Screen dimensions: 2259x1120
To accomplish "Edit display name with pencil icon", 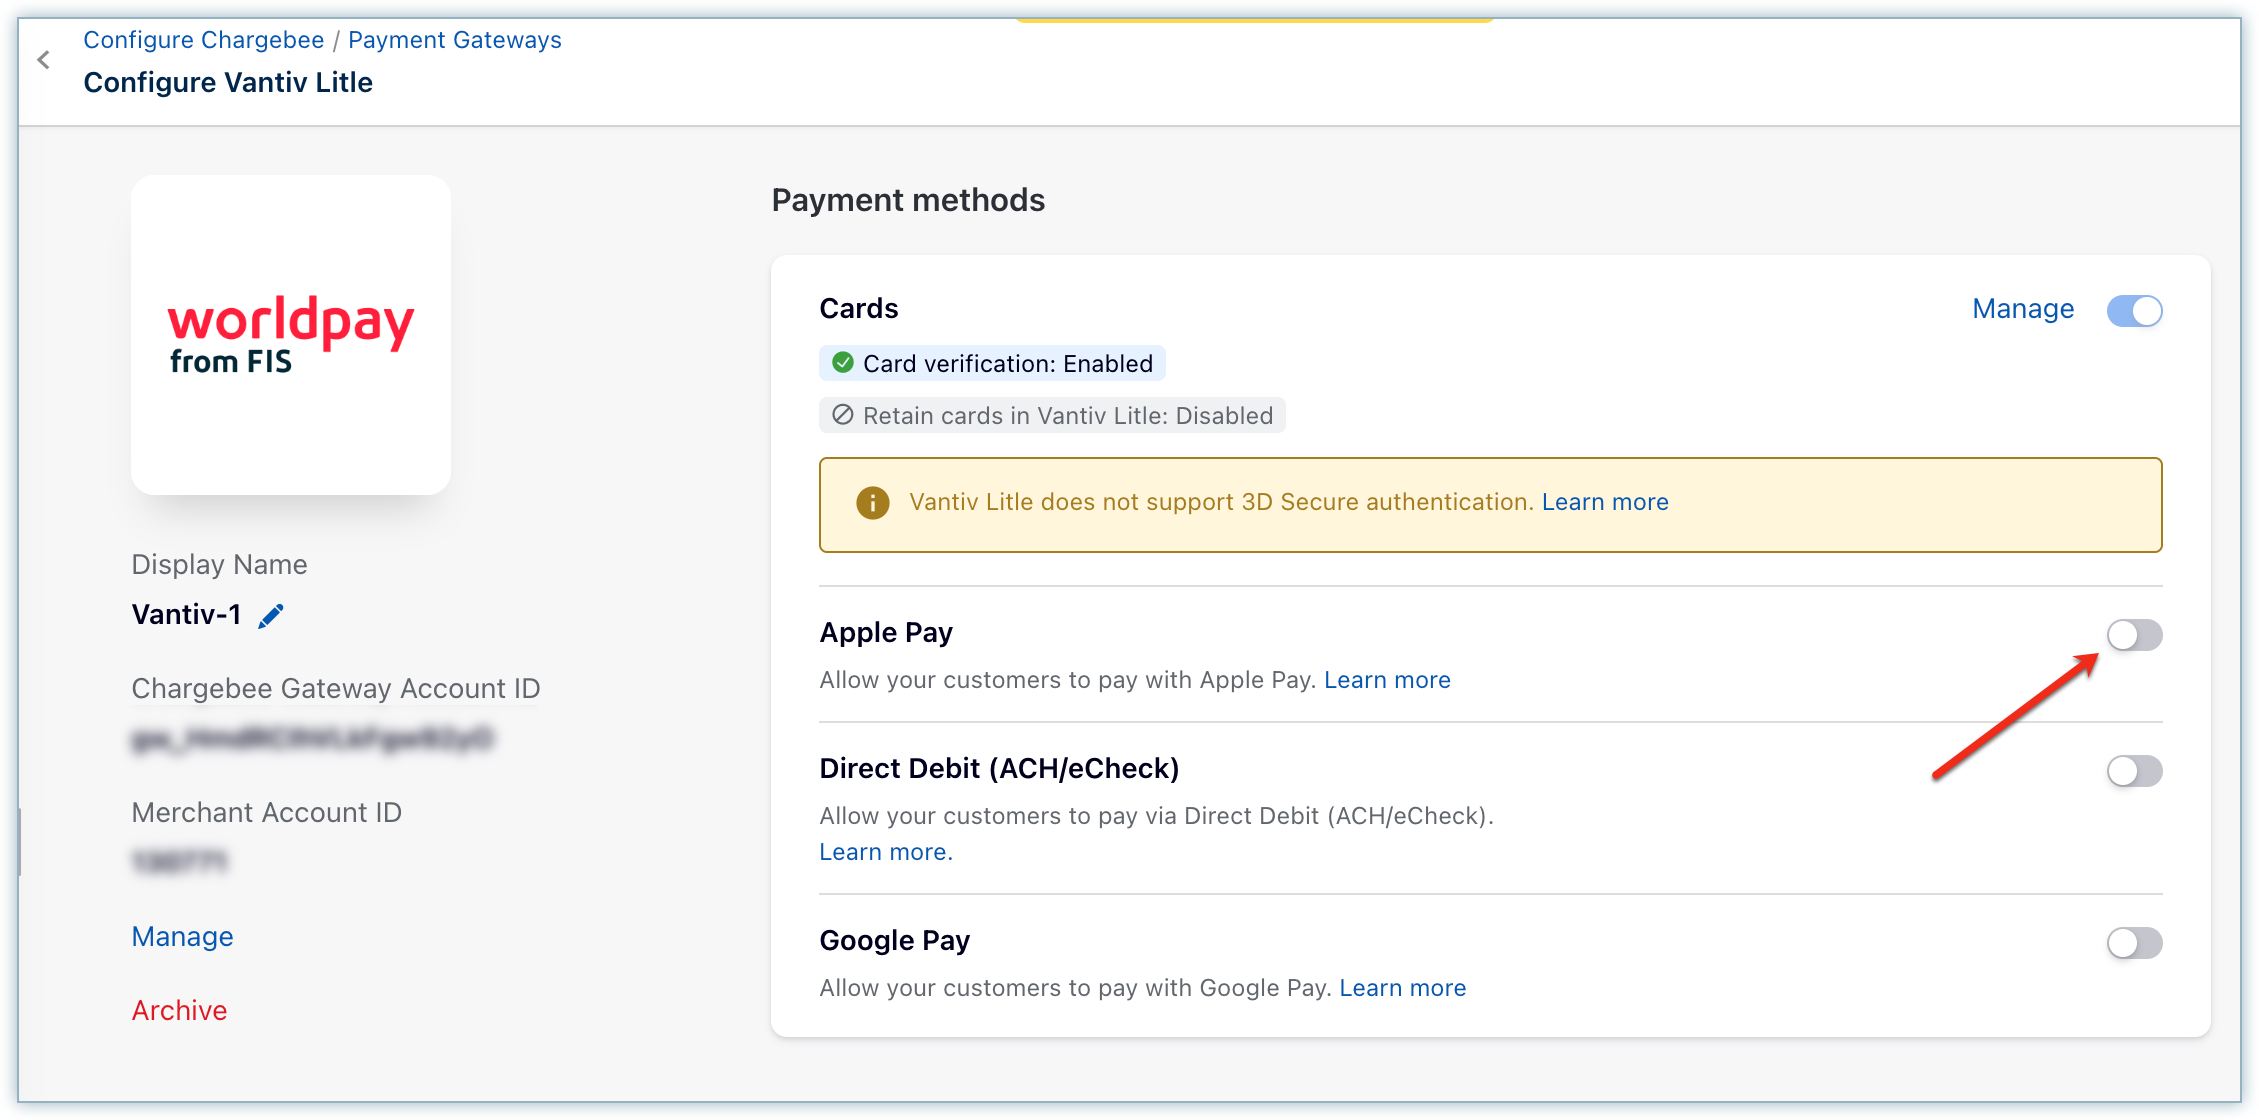I will point(271,616).
